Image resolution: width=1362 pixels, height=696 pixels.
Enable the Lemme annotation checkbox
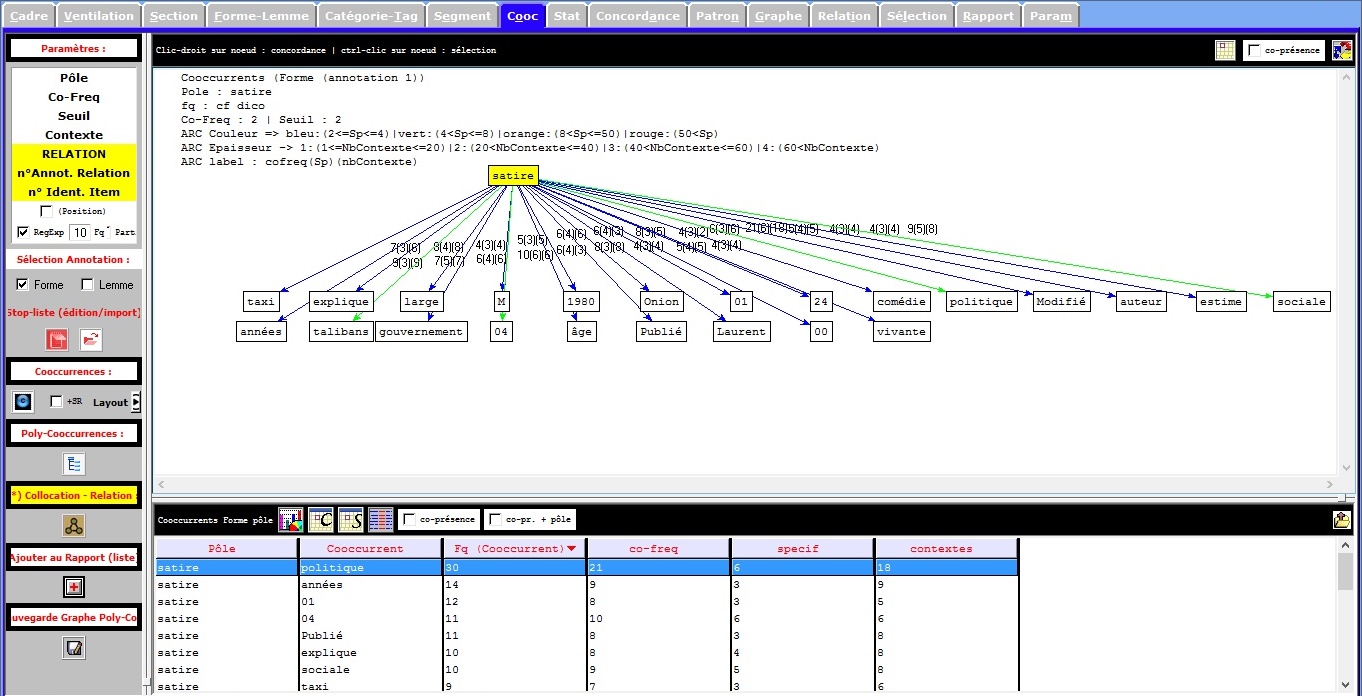coord(87,284)
